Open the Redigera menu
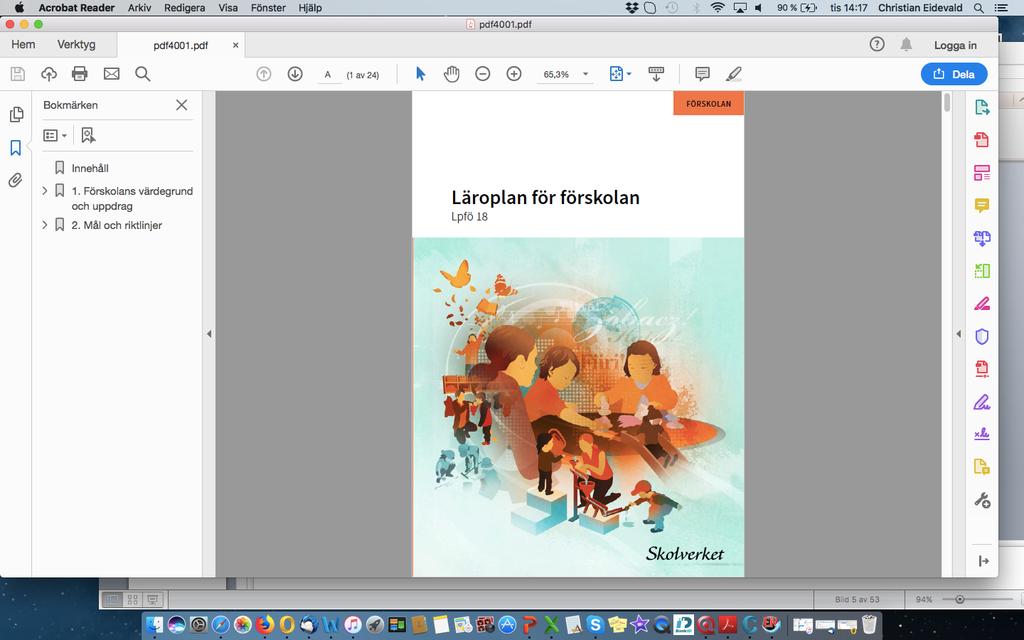Viewport: 1024px width, 640px height. pos(185,8)
